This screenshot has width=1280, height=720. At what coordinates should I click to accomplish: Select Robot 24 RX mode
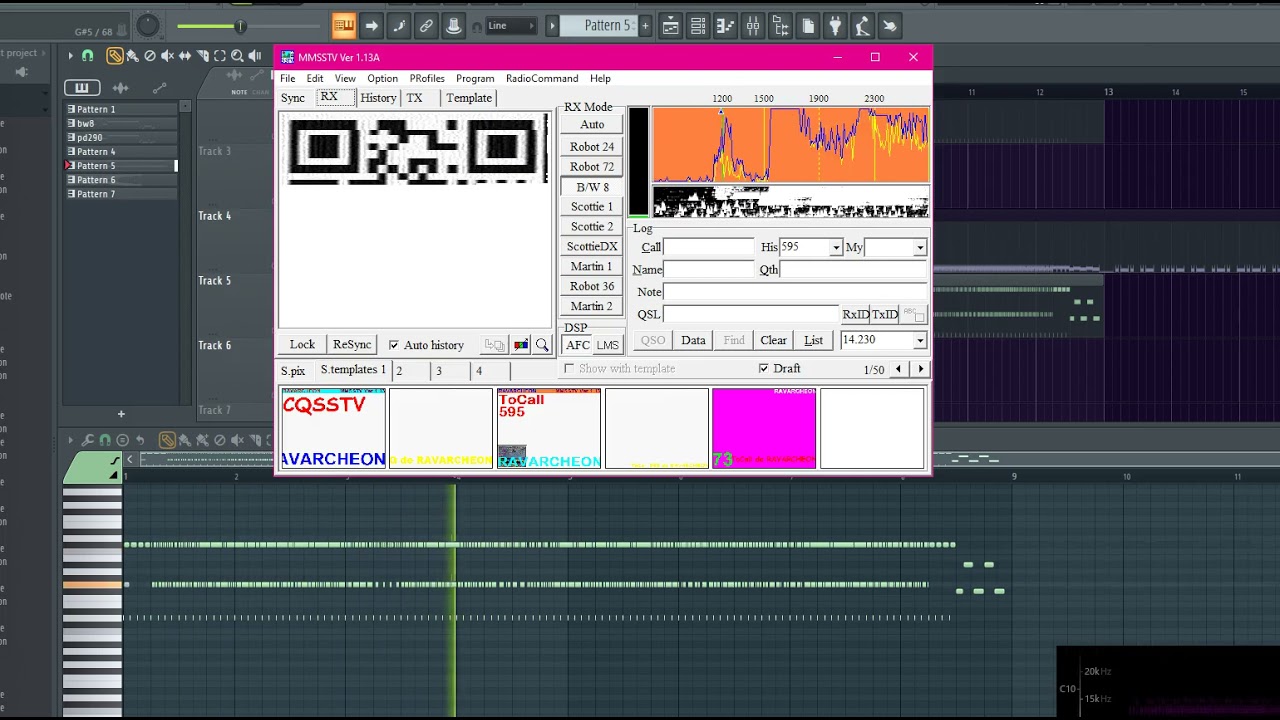(592, 147)
